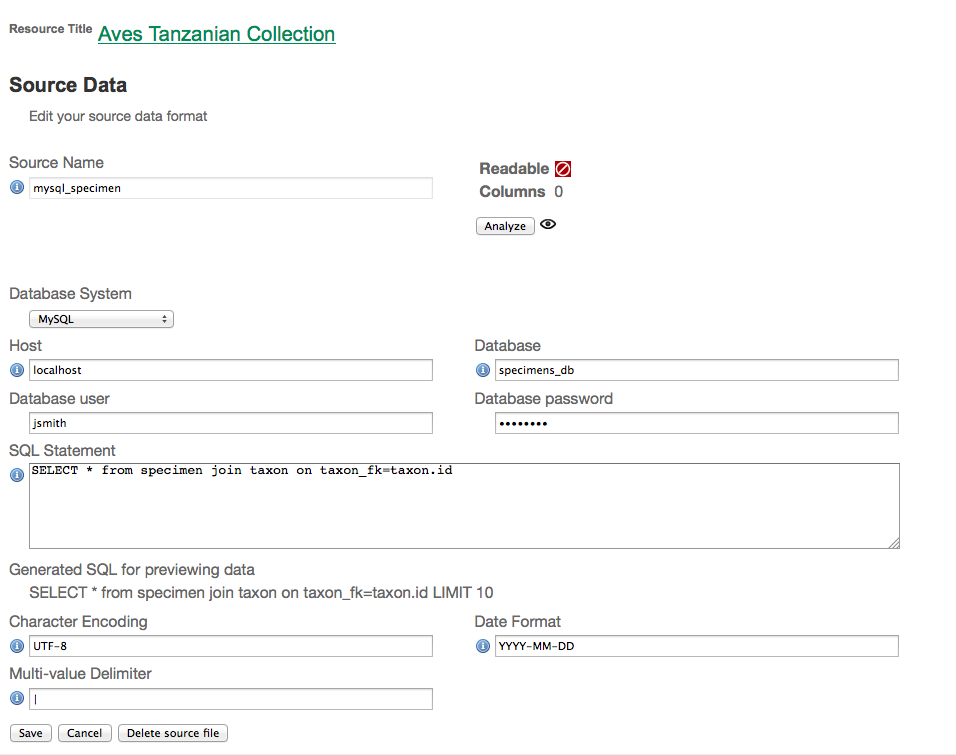Save the source data settings
Viewport: 956px width, 755px height.
point(31,733)
